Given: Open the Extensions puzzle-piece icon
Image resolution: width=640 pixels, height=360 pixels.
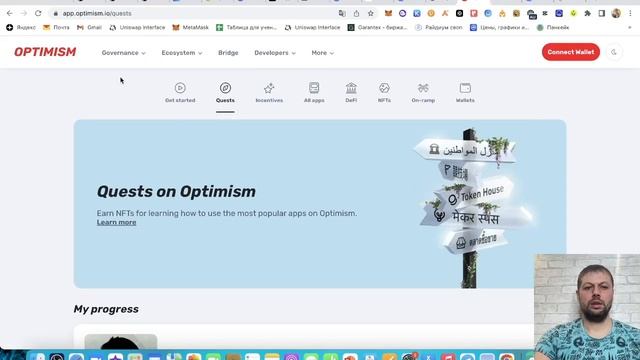Looking at the screenshot, I should [x=587, y=13].
